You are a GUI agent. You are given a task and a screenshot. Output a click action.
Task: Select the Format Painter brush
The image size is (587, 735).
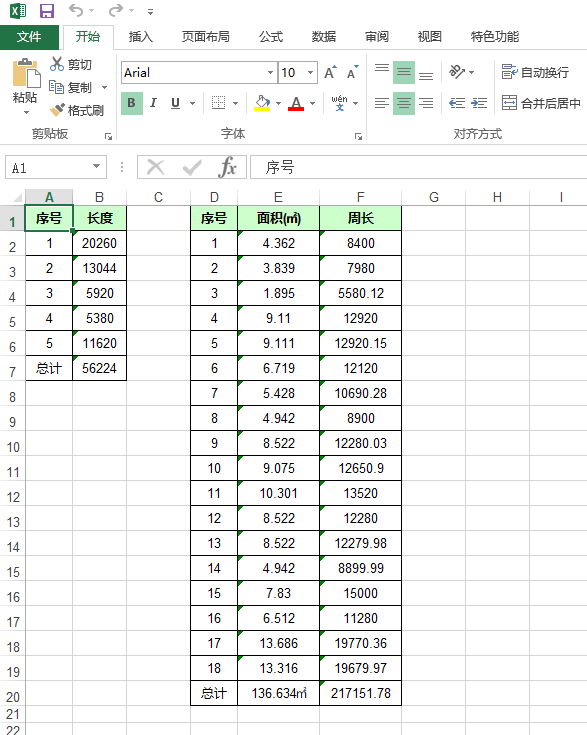point(57,110)
